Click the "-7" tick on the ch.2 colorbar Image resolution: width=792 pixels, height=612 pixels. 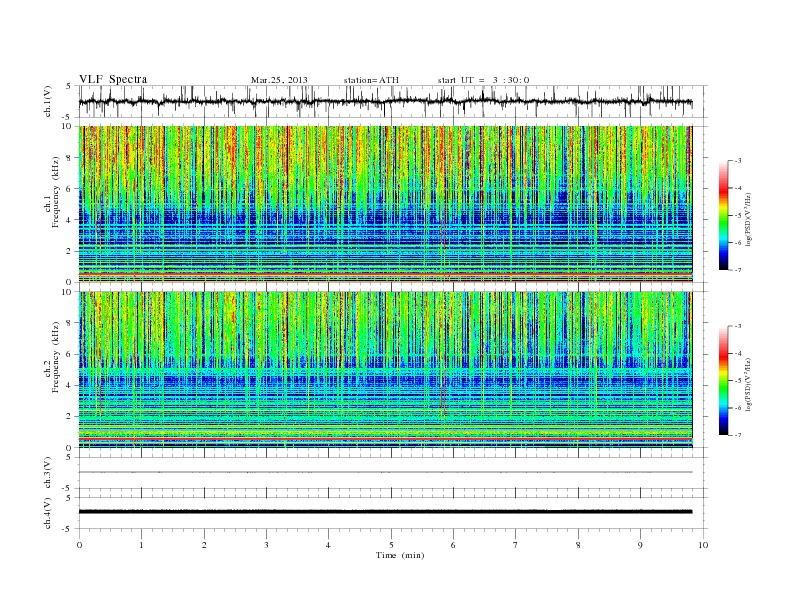click(738, 435)
